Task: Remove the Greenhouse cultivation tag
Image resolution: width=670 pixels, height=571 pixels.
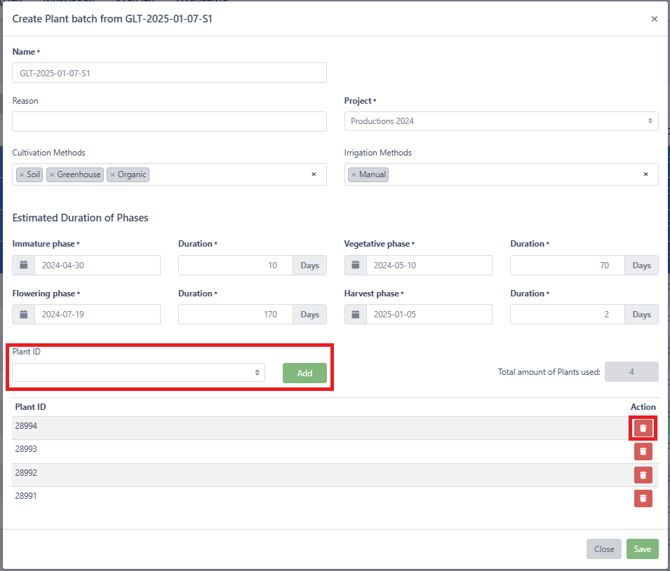Action: pos(52,175)
